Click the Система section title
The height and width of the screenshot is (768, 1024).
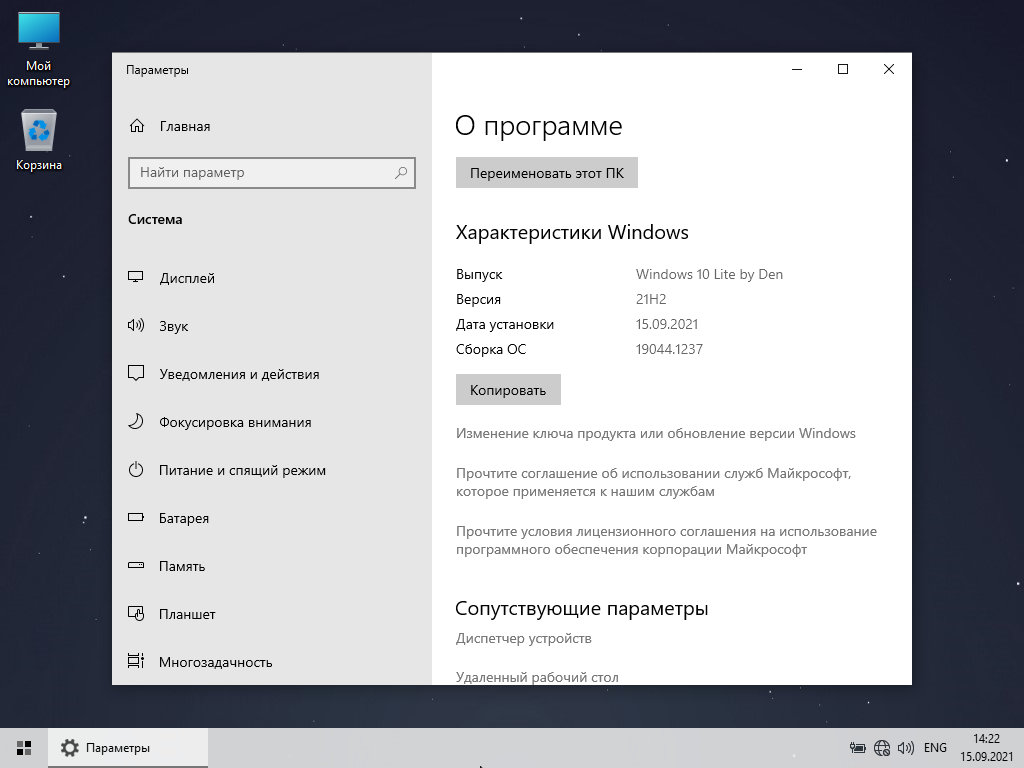155,219
